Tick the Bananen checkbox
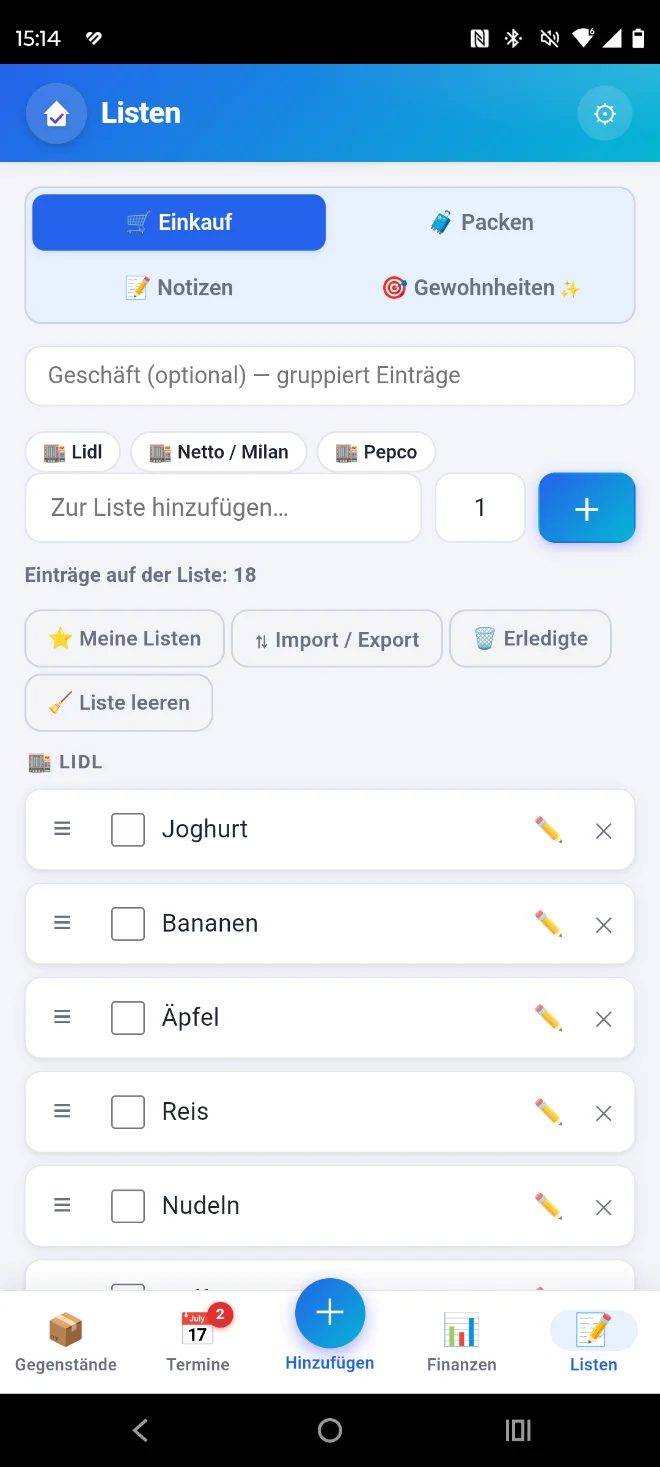The width and height of the screenshot is (660, 1467). coord(128,923)
